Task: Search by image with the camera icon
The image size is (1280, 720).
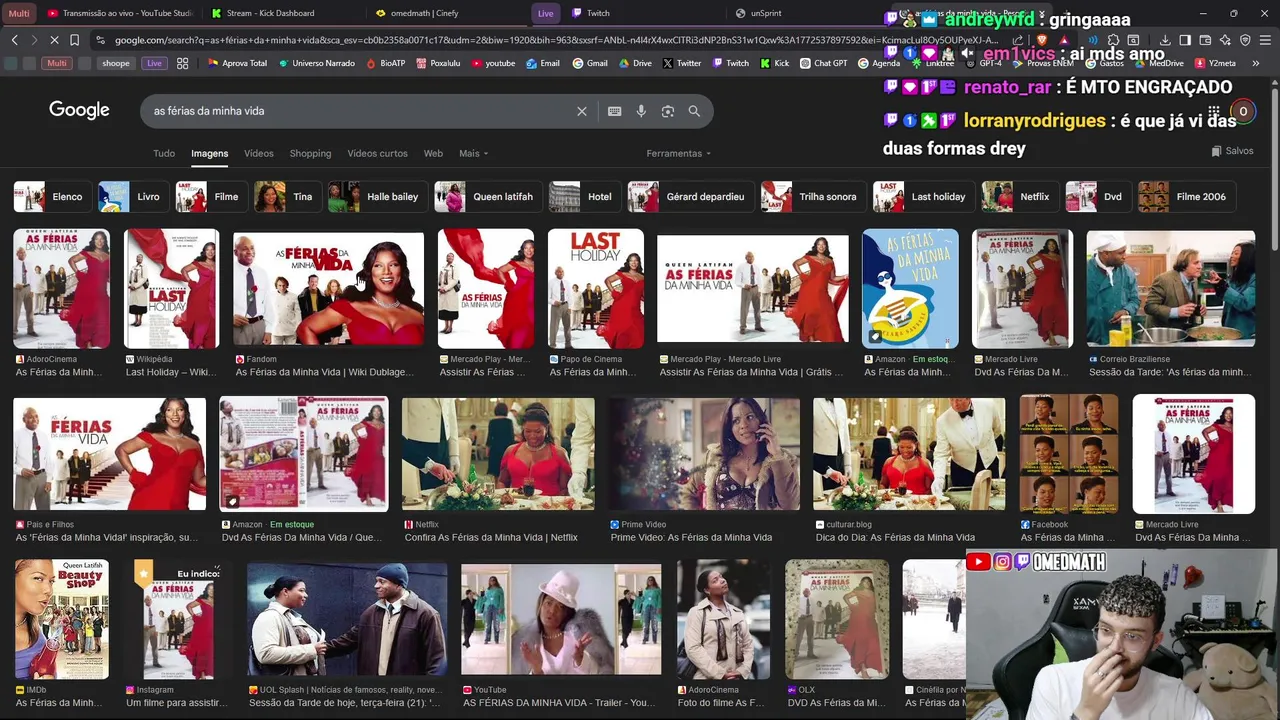Action: (x=668, y=111)
